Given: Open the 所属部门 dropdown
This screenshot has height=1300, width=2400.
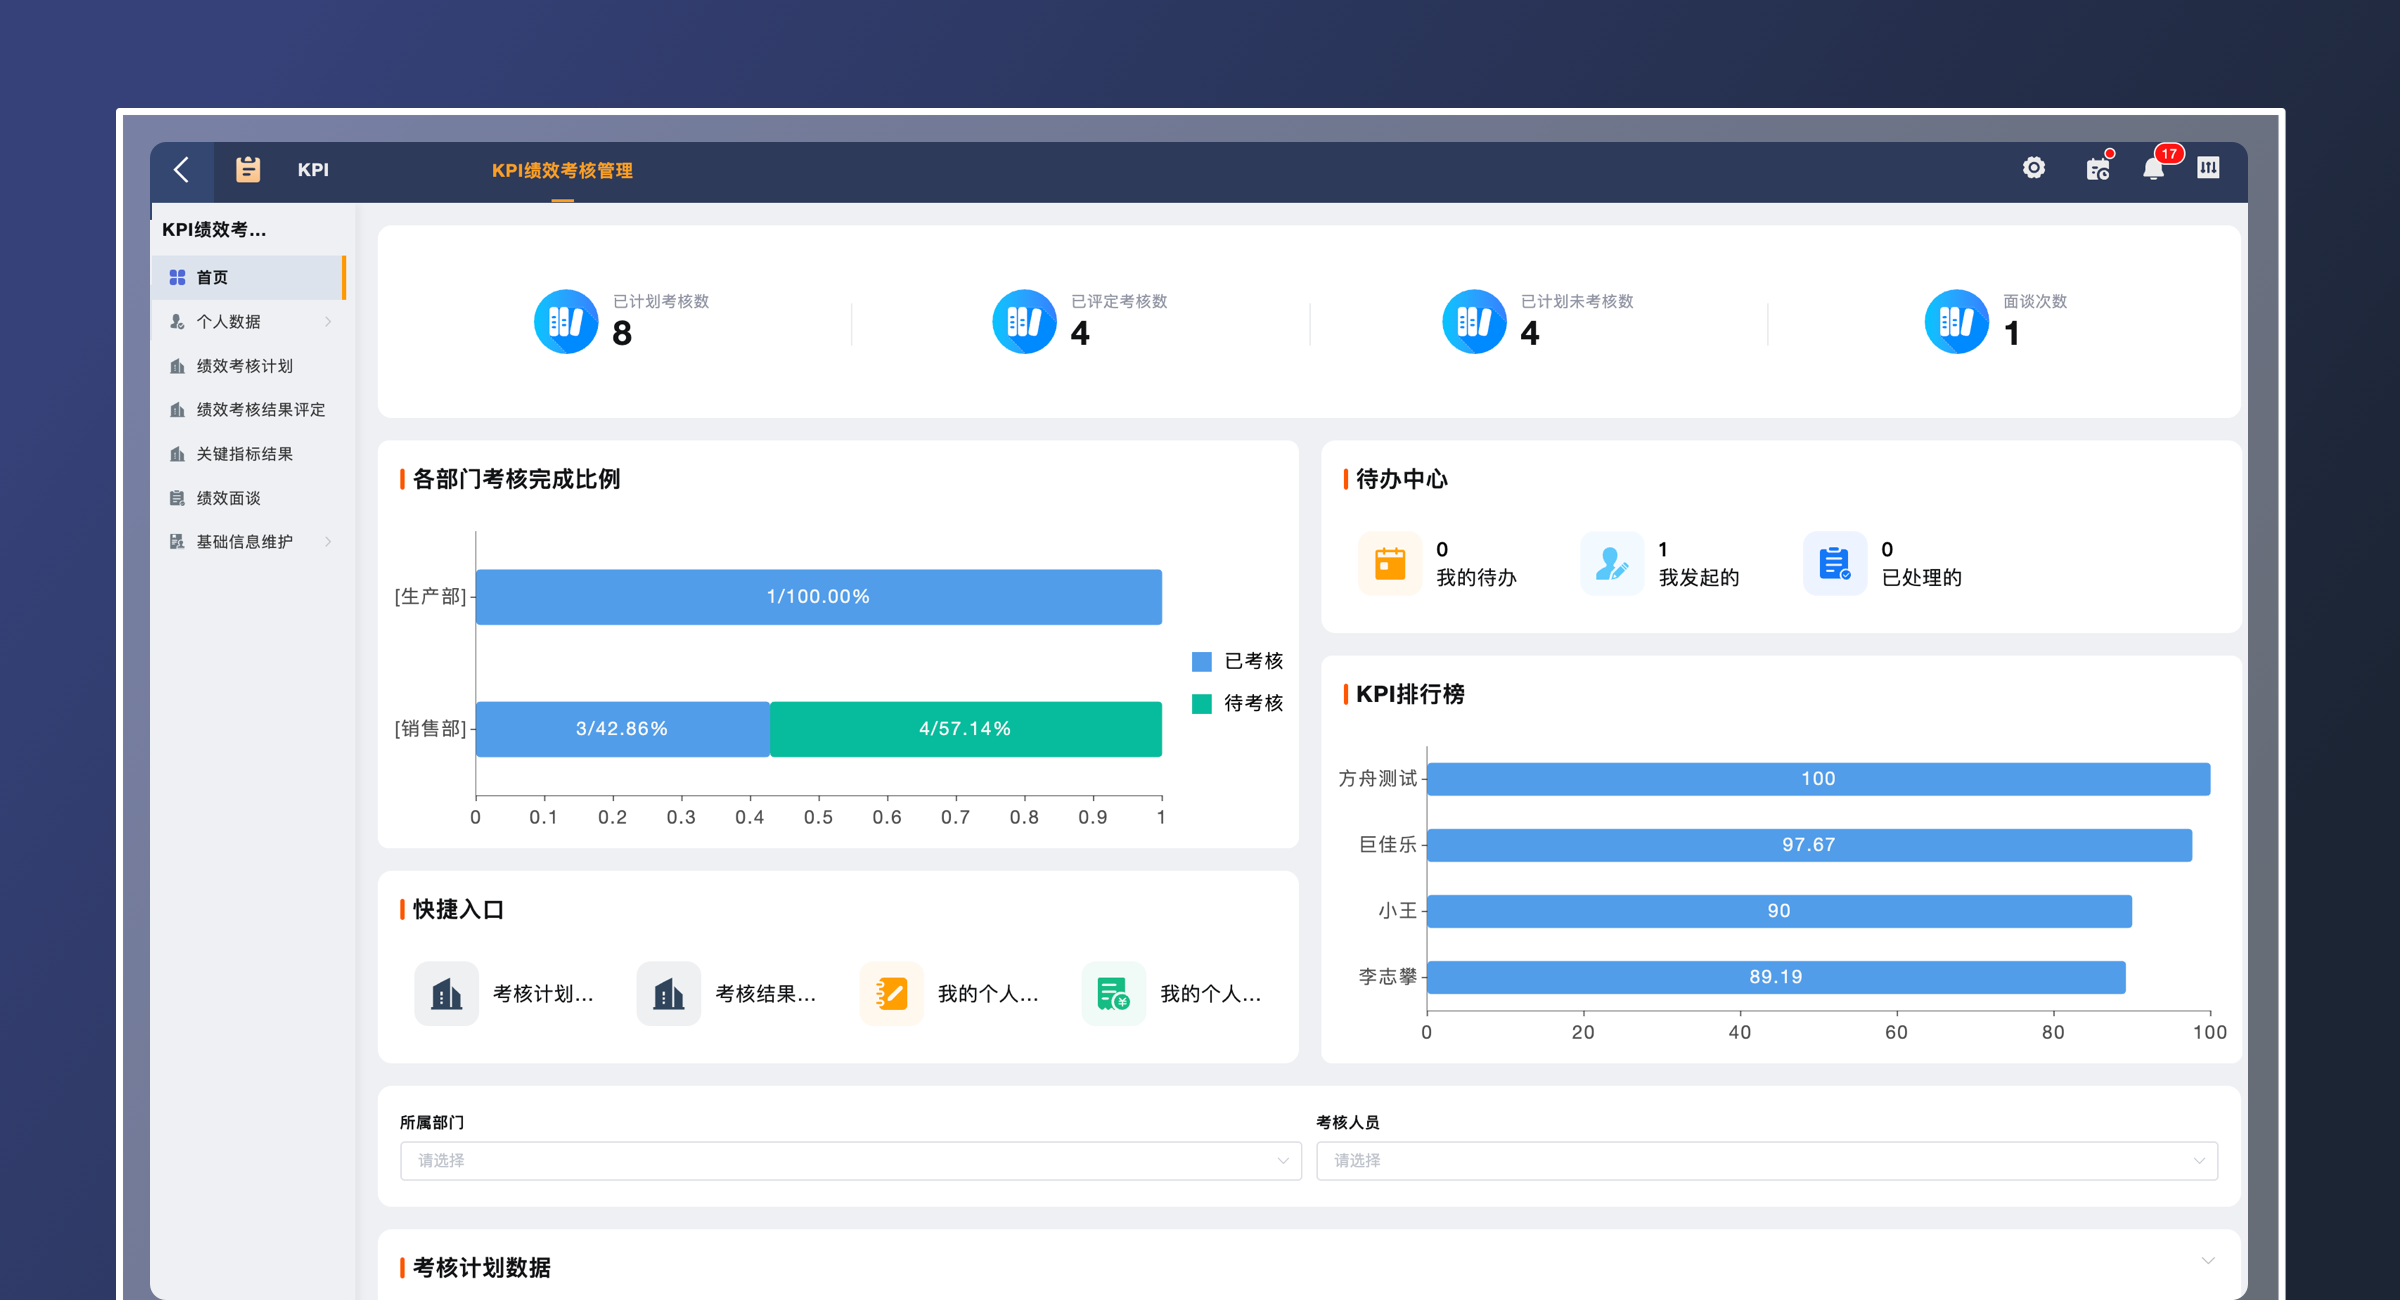Looking at the screenshot, I should pos(850,1161).
